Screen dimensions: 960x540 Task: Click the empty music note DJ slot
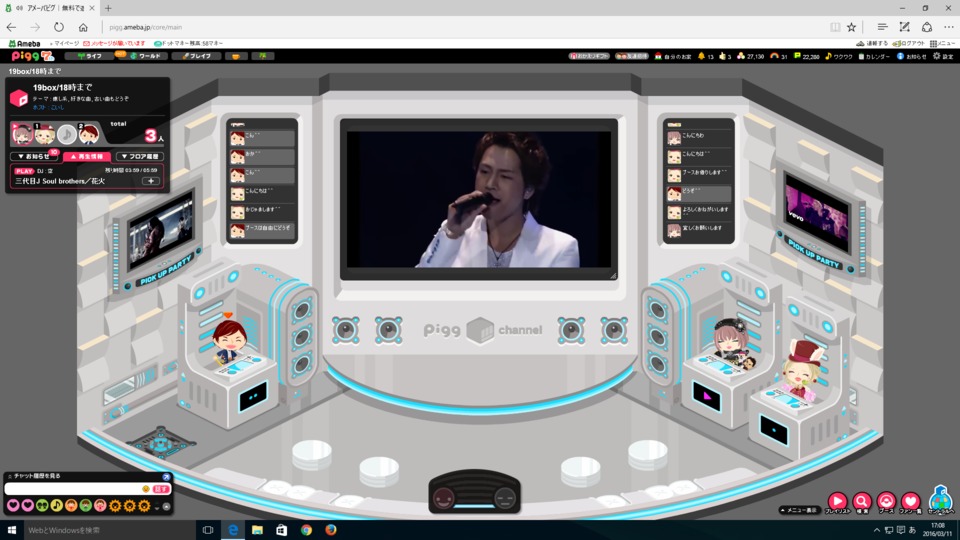67,134
